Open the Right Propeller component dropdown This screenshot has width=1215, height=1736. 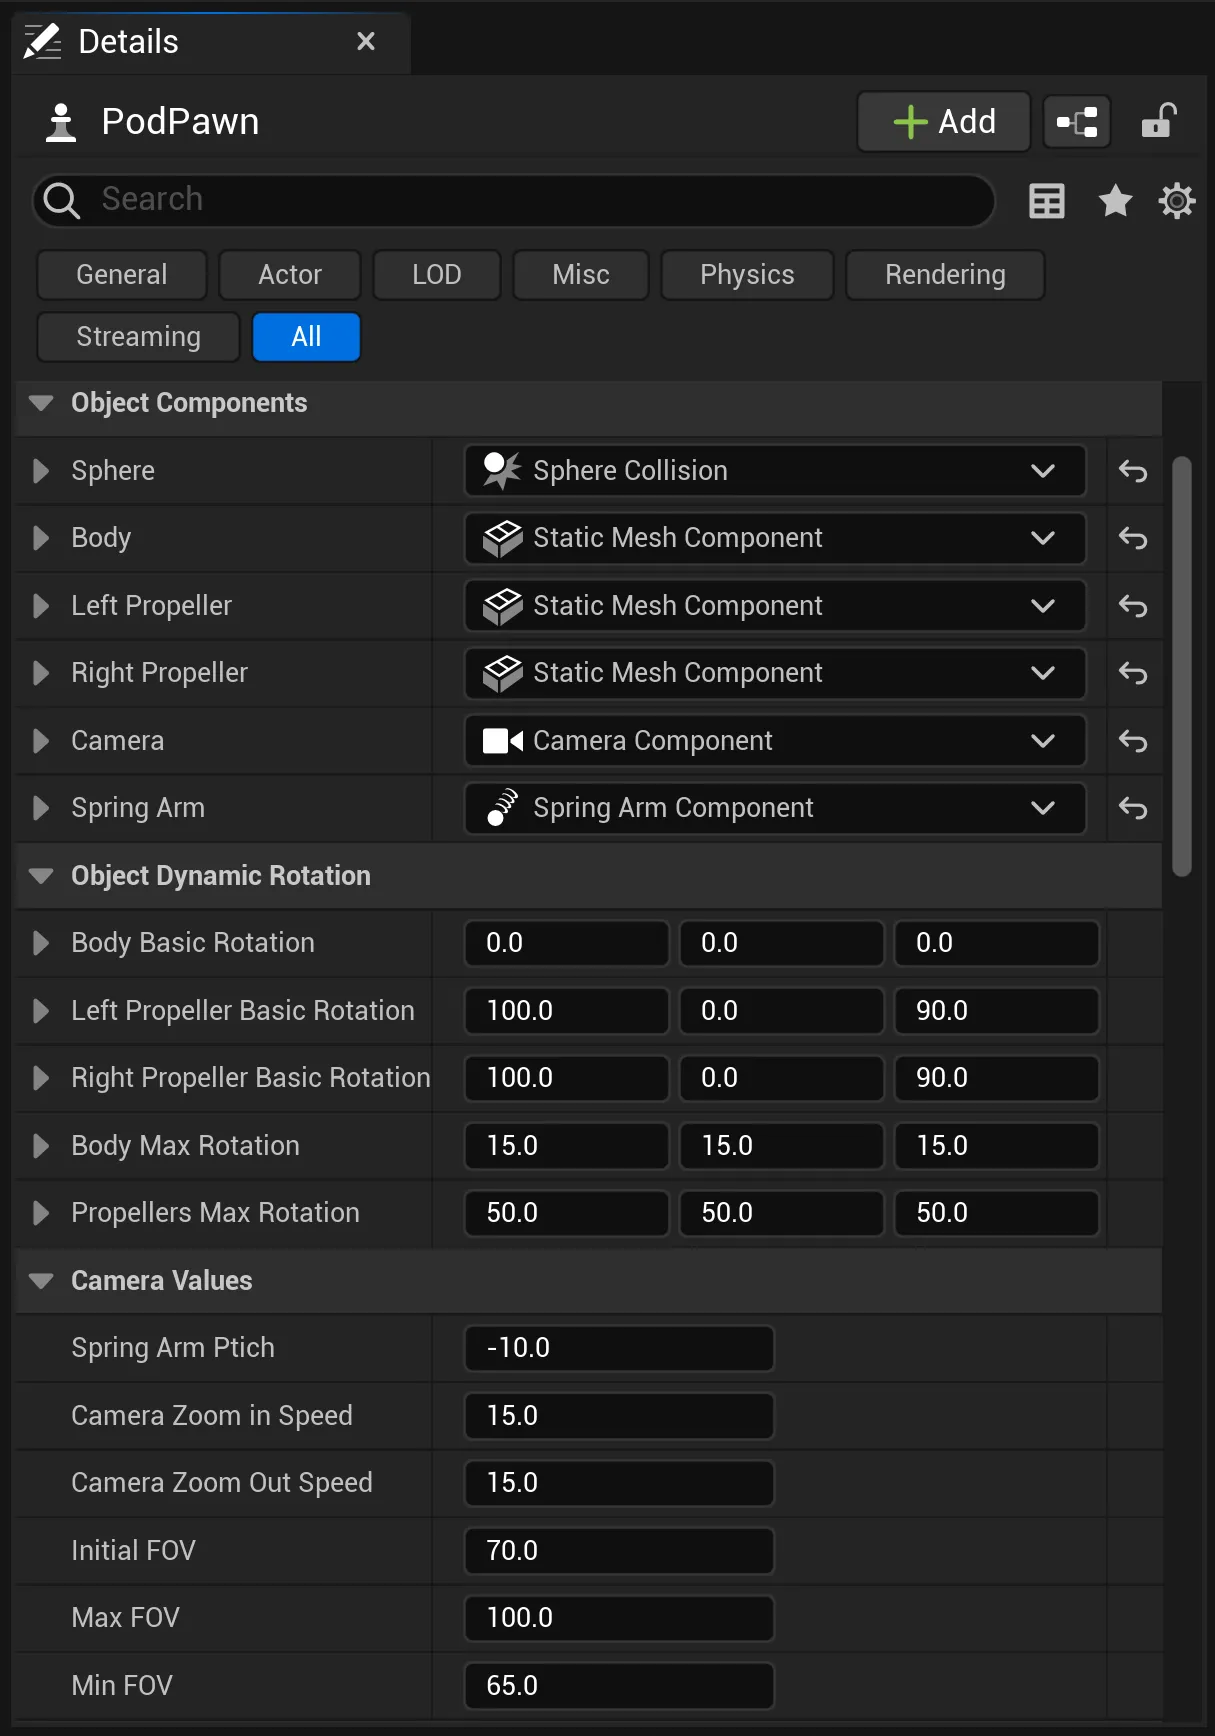(775, 673)
